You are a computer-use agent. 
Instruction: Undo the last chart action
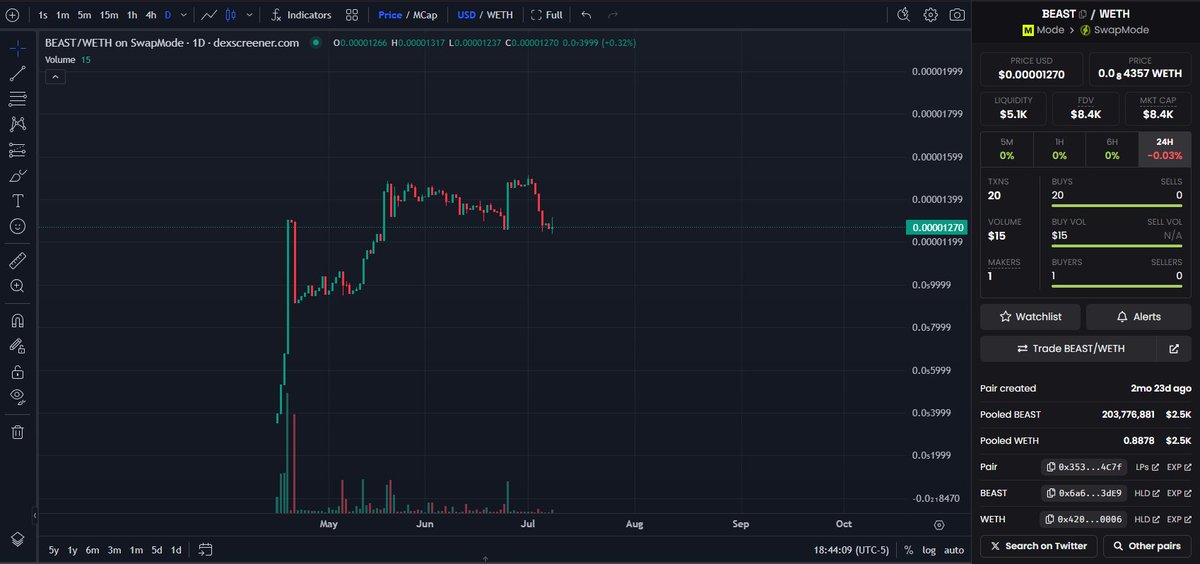coord(586,15)
